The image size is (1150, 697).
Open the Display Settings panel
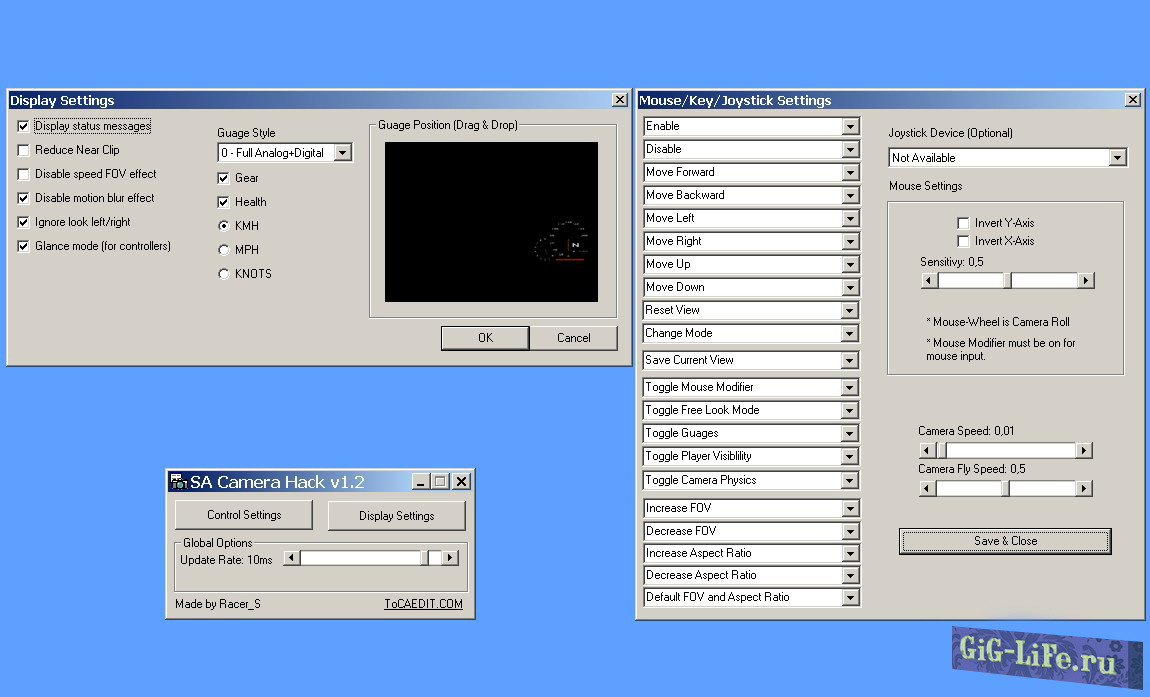(396, 515)
